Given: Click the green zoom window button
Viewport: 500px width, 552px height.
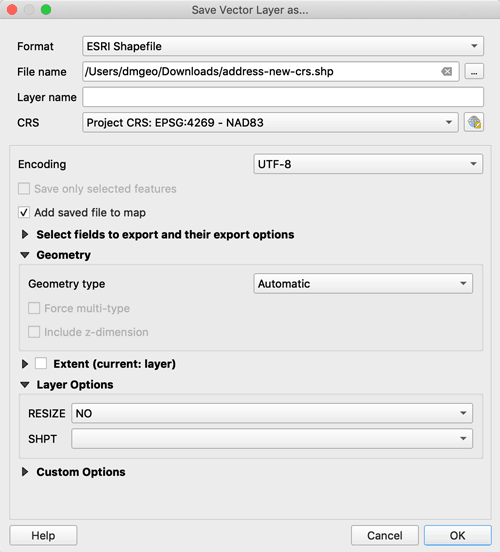Looking at the screenshot, I should (46, 10).
